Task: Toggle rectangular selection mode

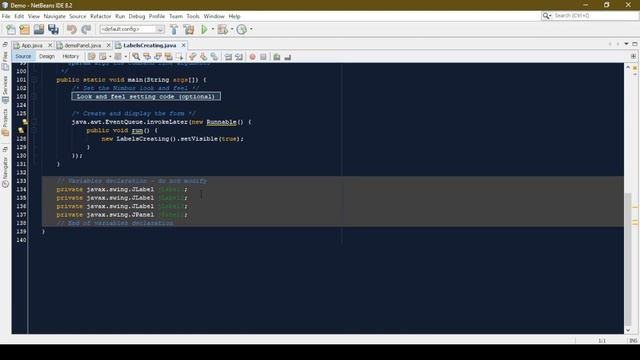Action: (x=179, y=57)
